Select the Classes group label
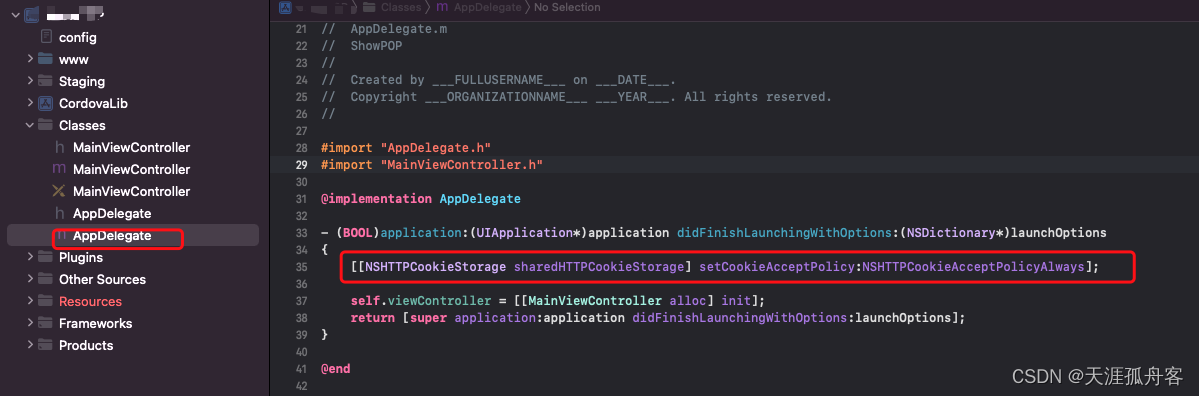Image resolution: width=1199 pixels, height=396 pixels. point(83,125)
